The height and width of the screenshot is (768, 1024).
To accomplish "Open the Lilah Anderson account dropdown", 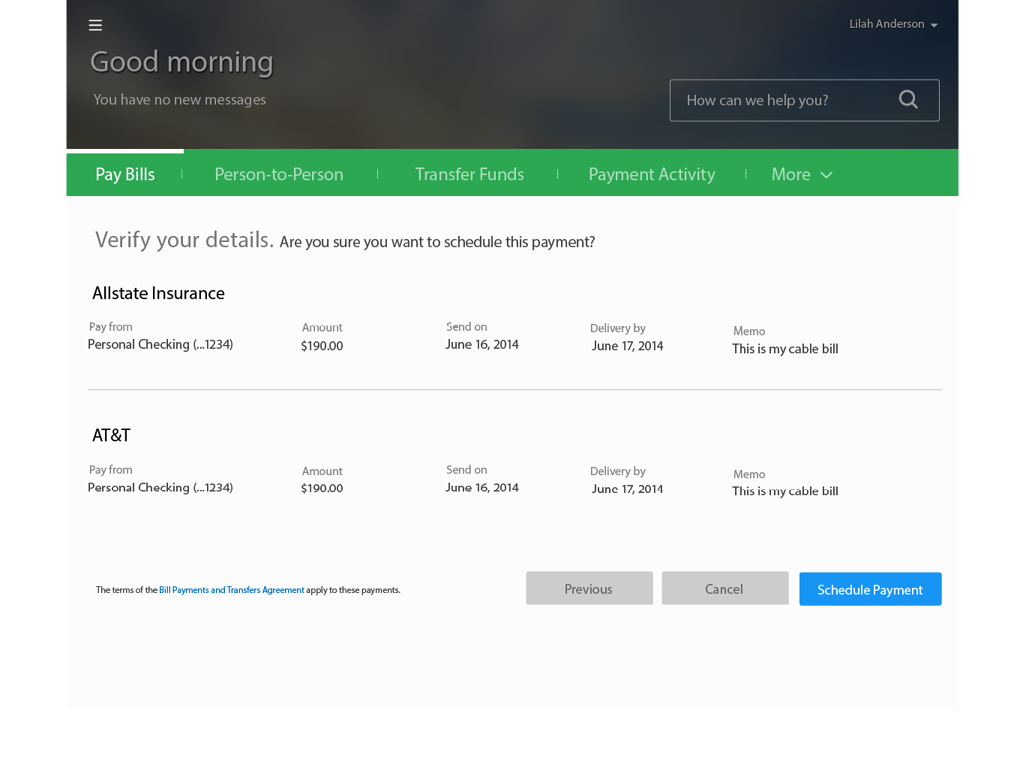I will click(893, 24).
